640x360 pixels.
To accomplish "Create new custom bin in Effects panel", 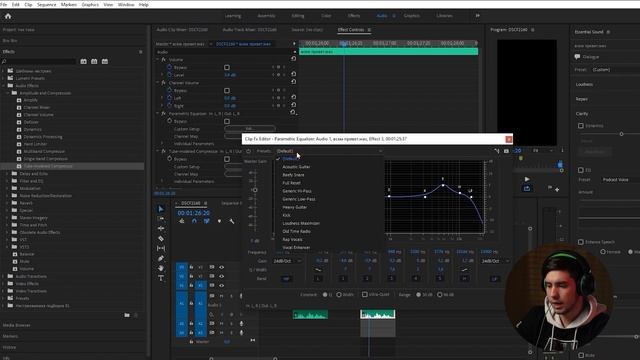I will point(127,315).
